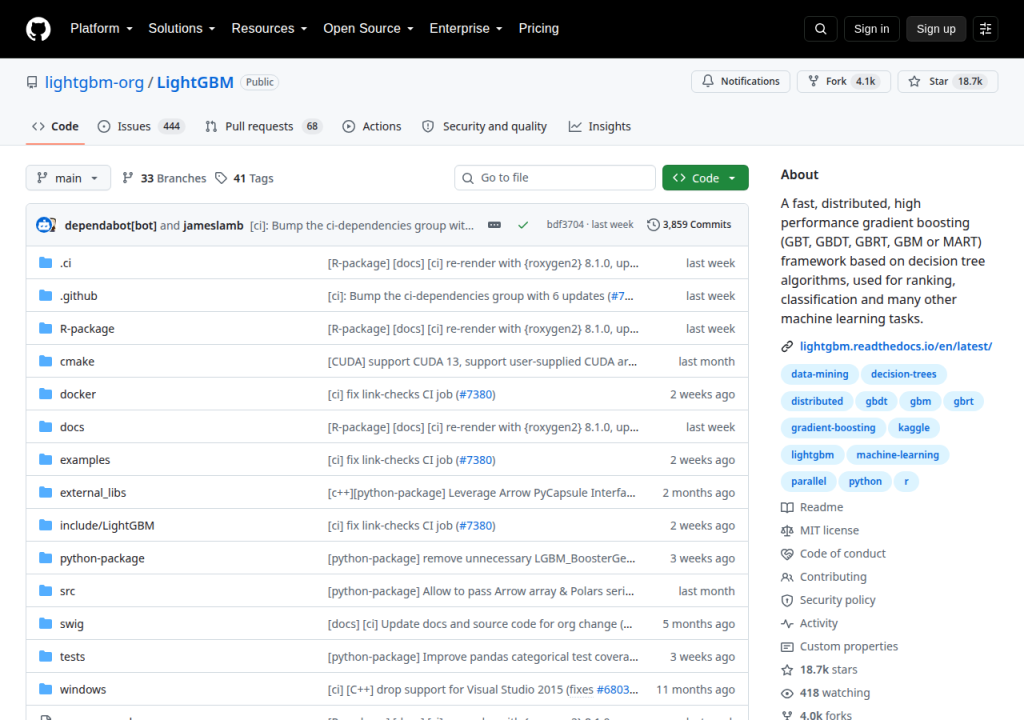The width and height of the screenshot is (1024, 720).
Task: Select the decision-trees topic tag
Action: click(903, 374)
